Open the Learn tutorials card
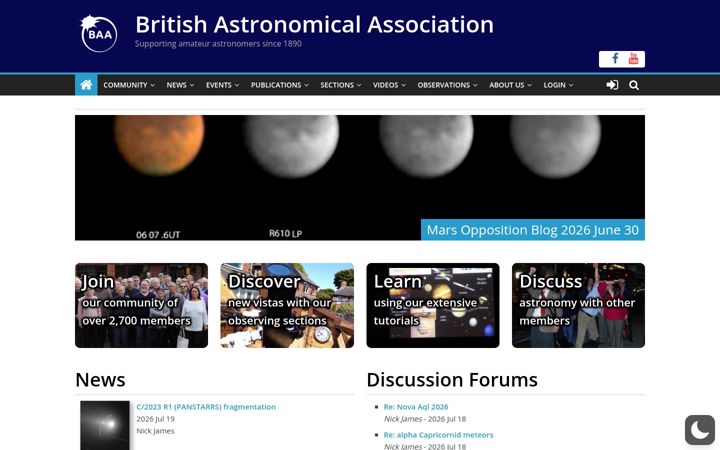Image resolution: width=720 pixels, height=450 pixels. 433,305
